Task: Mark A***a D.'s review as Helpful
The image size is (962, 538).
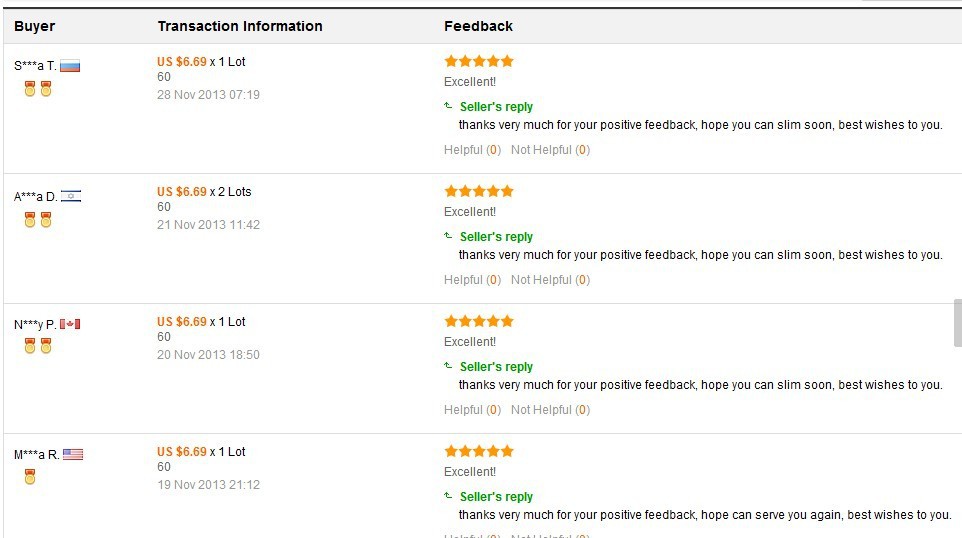Action: pos(472,280)
